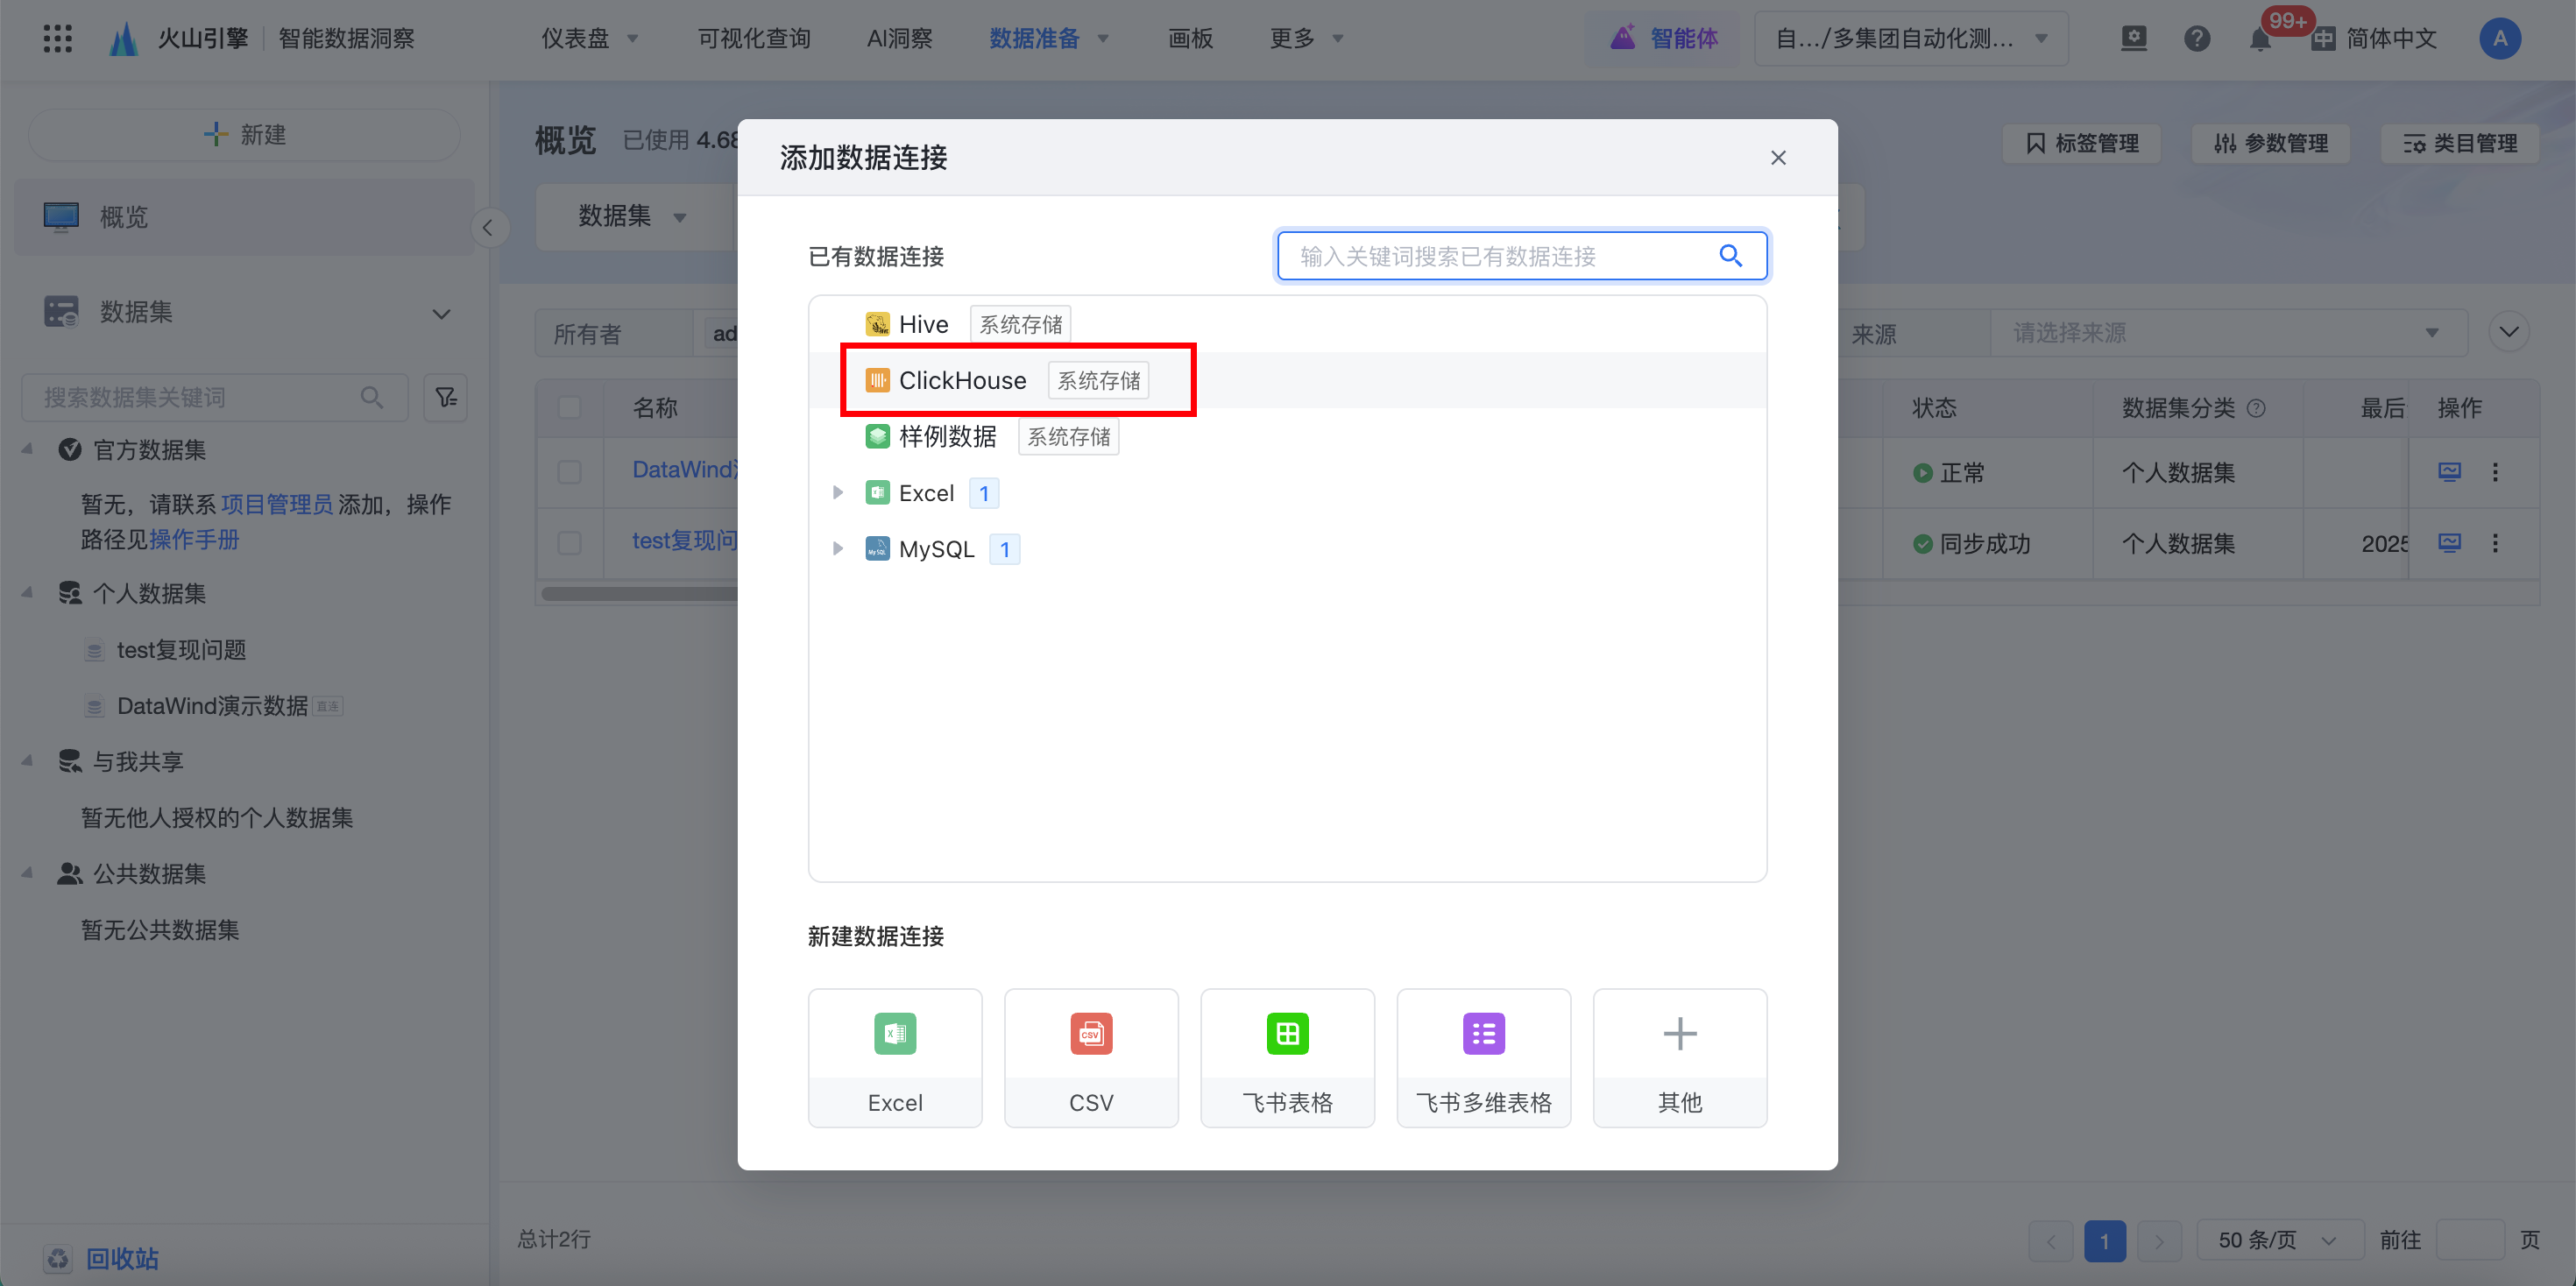Open the 画板 menu item
2576x1286 pixels.
coord(1190,39)
